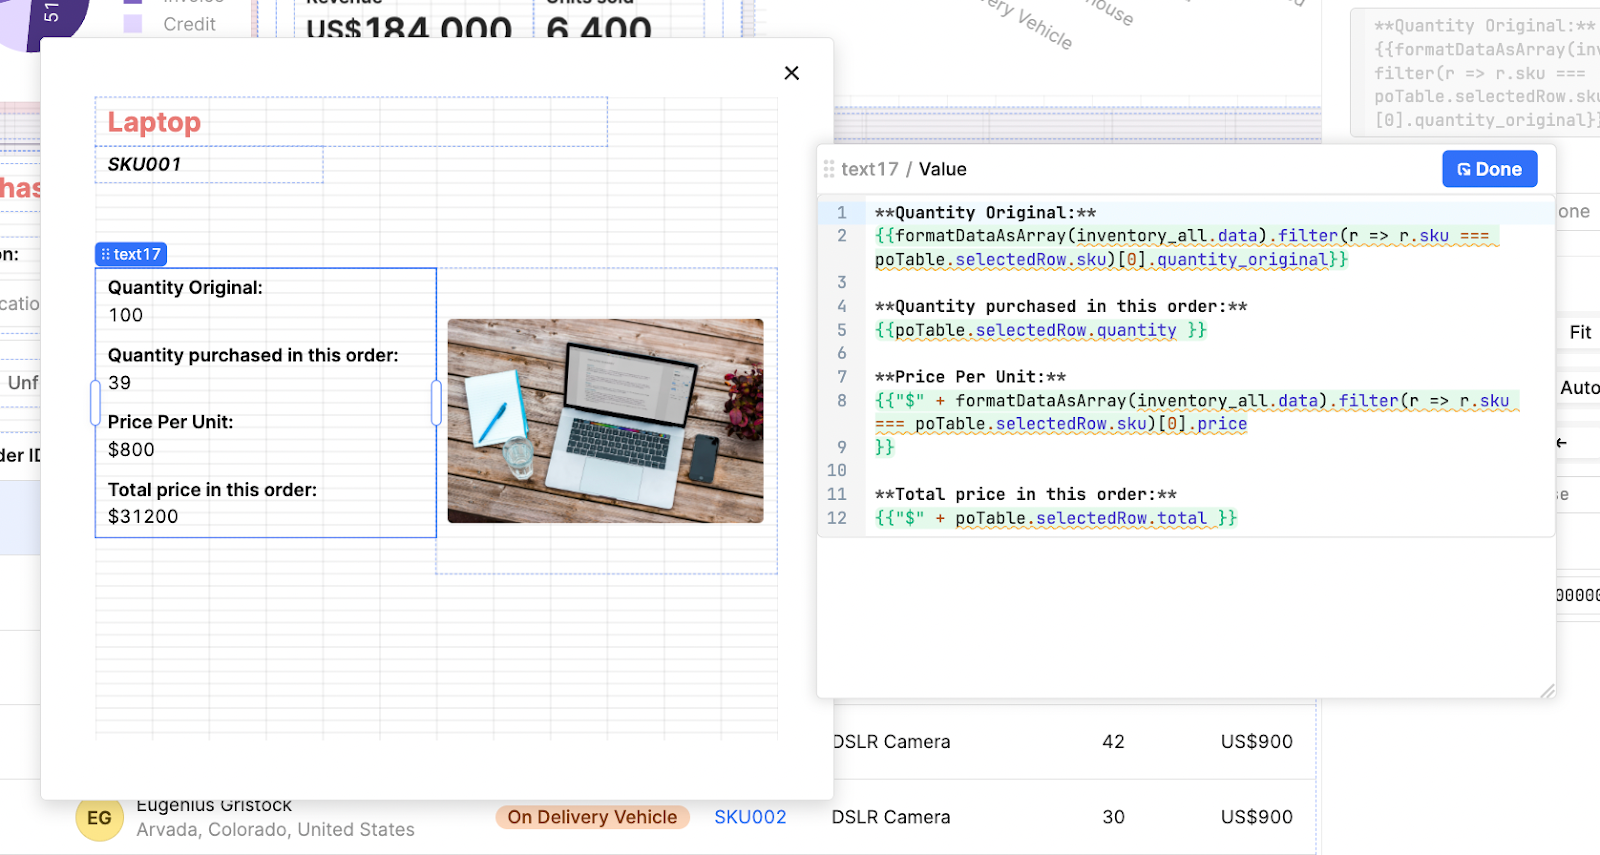Click the left edge handle of text17
Image resolution: width=1600 pixels, height=855 pixels.
(x=96, y=402)
